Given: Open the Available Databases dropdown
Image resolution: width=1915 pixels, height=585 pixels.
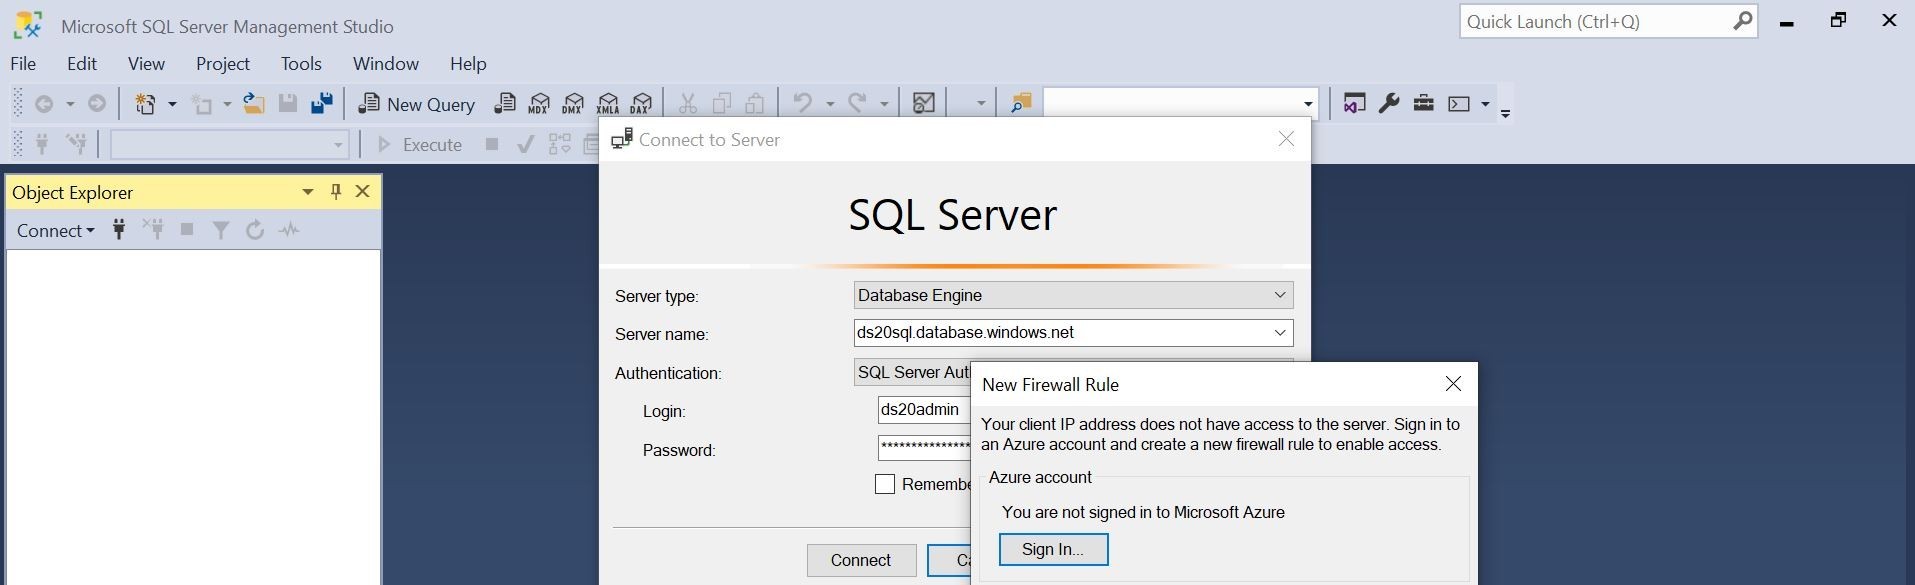Looking at the screenshot, I should click(x=230, y=144).
